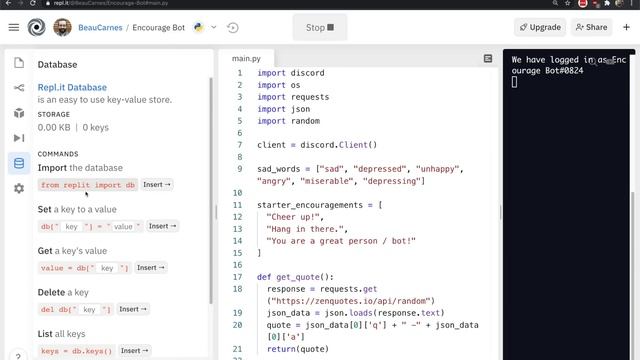Open the Settings gear in sidebar
This screenshot has height=360, width=640.
pyautogui.click(x=19, y=188)
